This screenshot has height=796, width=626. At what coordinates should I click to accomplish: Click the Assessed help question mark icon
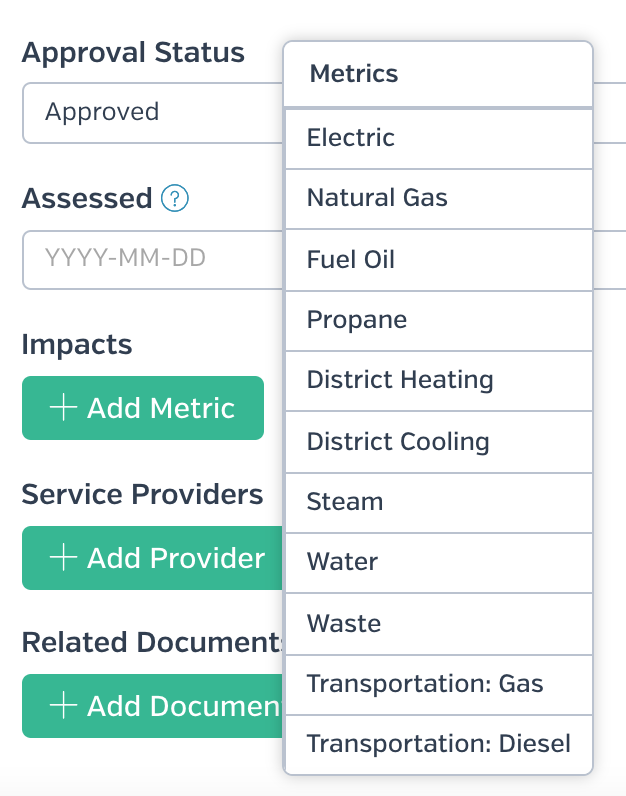pyautogui.click(x=175, y=198)
